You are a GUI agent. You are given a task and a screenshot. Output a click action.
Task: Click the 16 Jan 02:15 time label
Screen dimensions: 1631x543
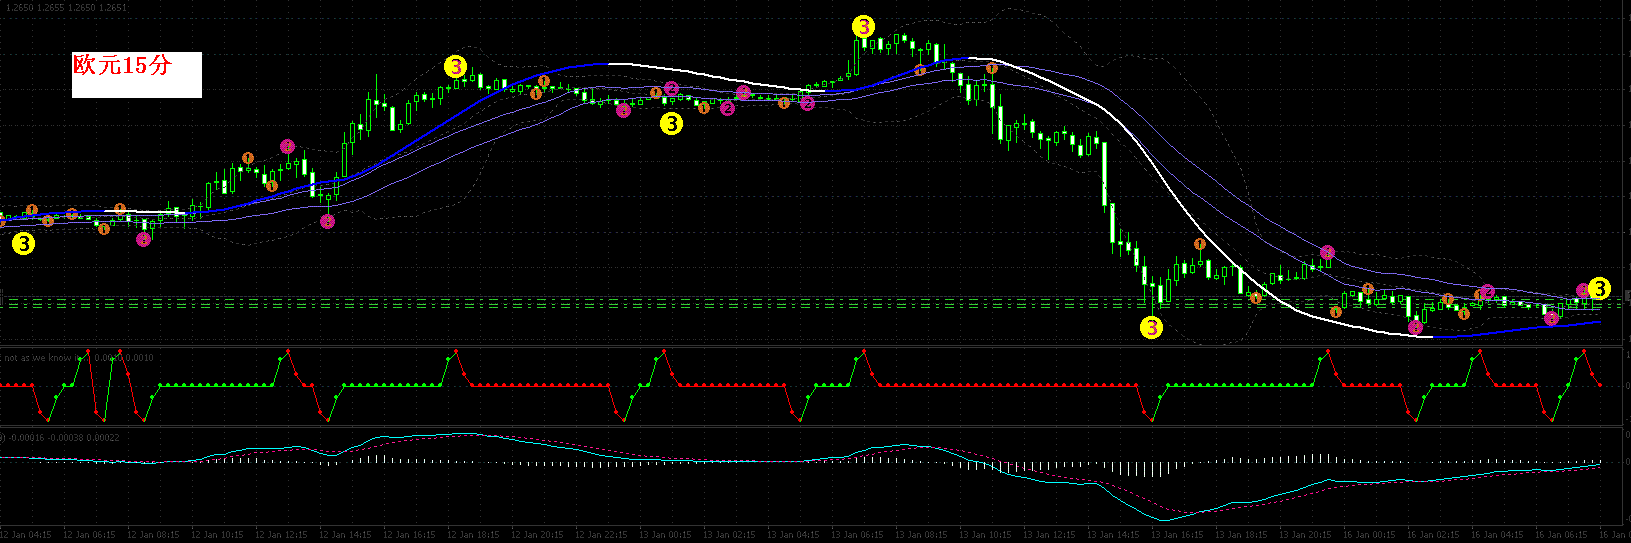[1433, 535]
